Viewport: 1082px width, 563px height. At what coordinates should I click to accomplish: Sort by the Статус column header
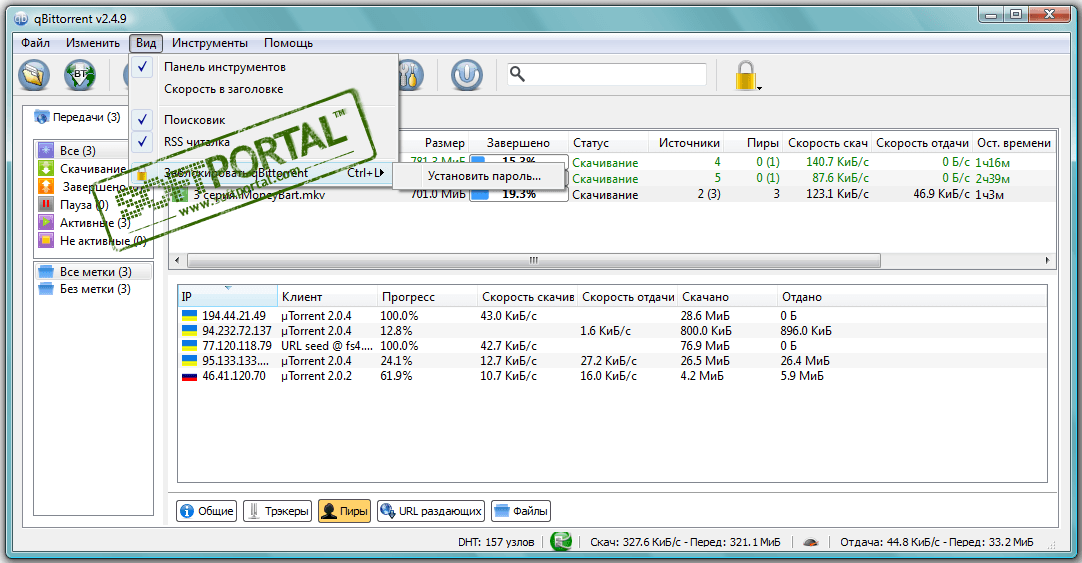pos(608,143)
